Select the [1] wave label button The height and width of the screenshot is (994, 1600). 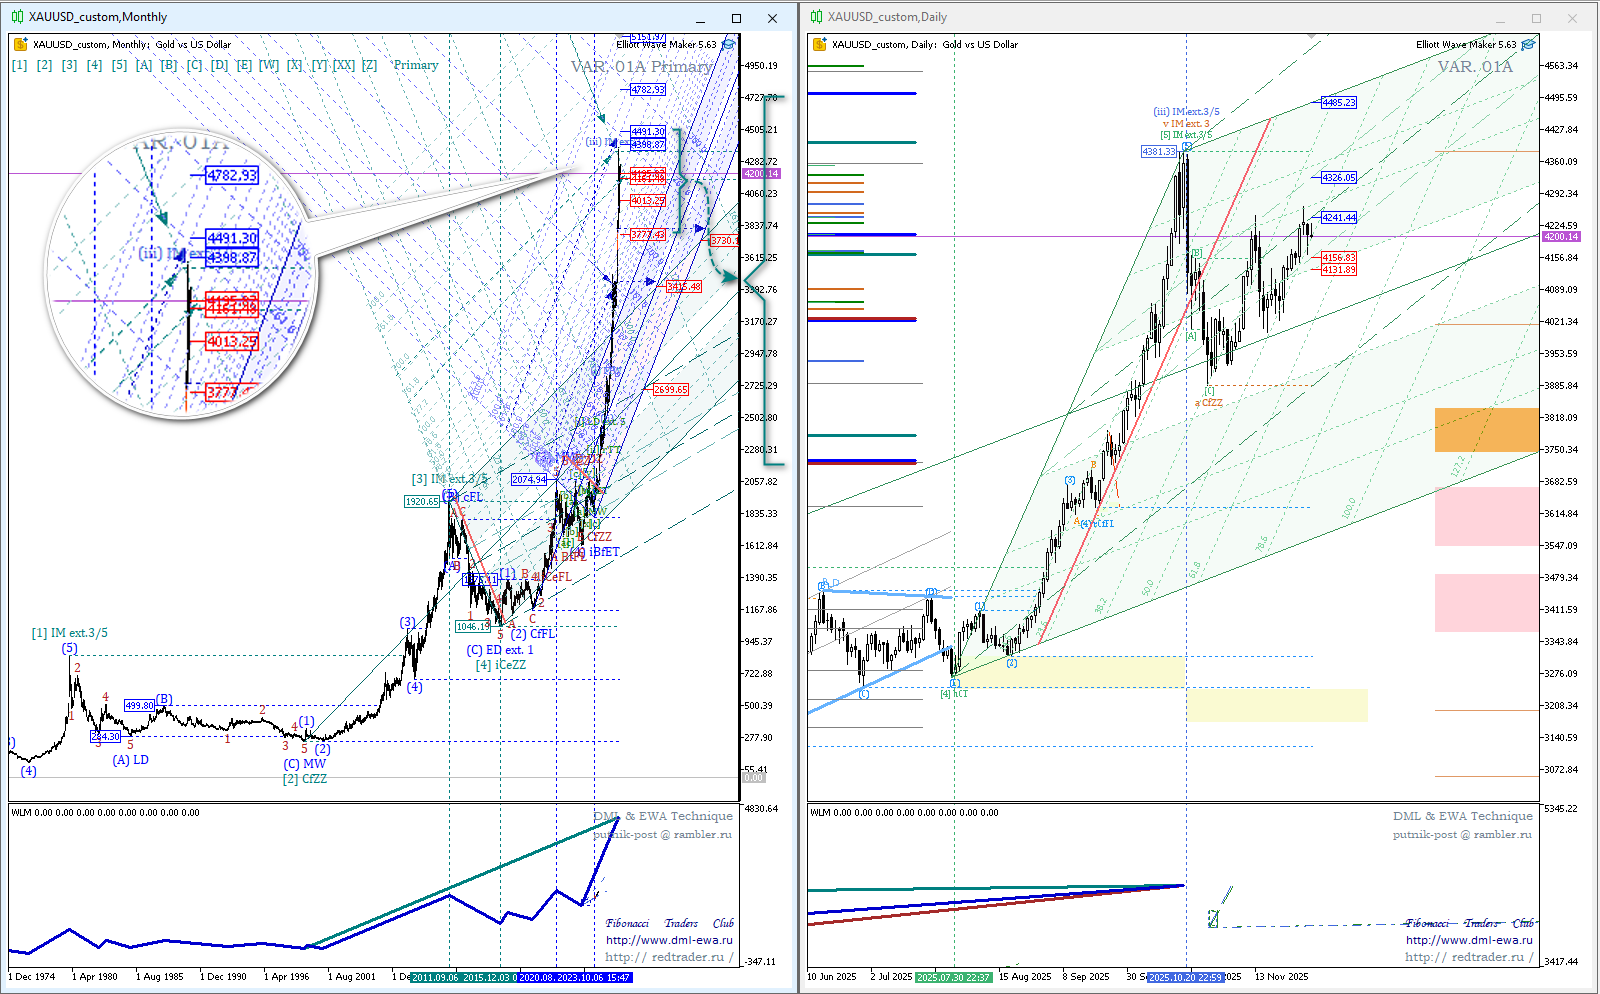click(x=19, y=65)
